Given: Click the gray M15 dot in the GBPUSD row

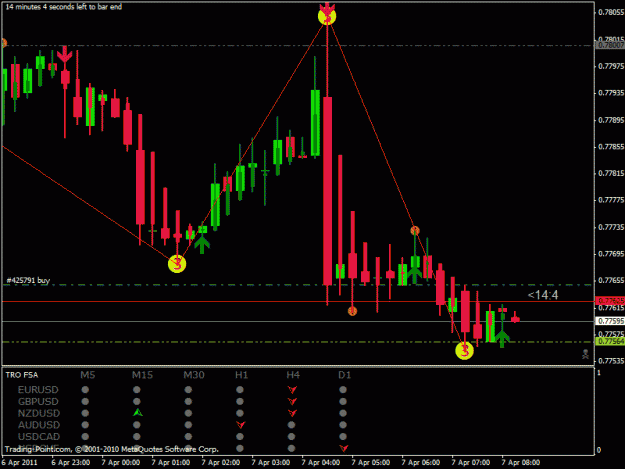Looking at the screenshot, I should [x=137, y=401].
